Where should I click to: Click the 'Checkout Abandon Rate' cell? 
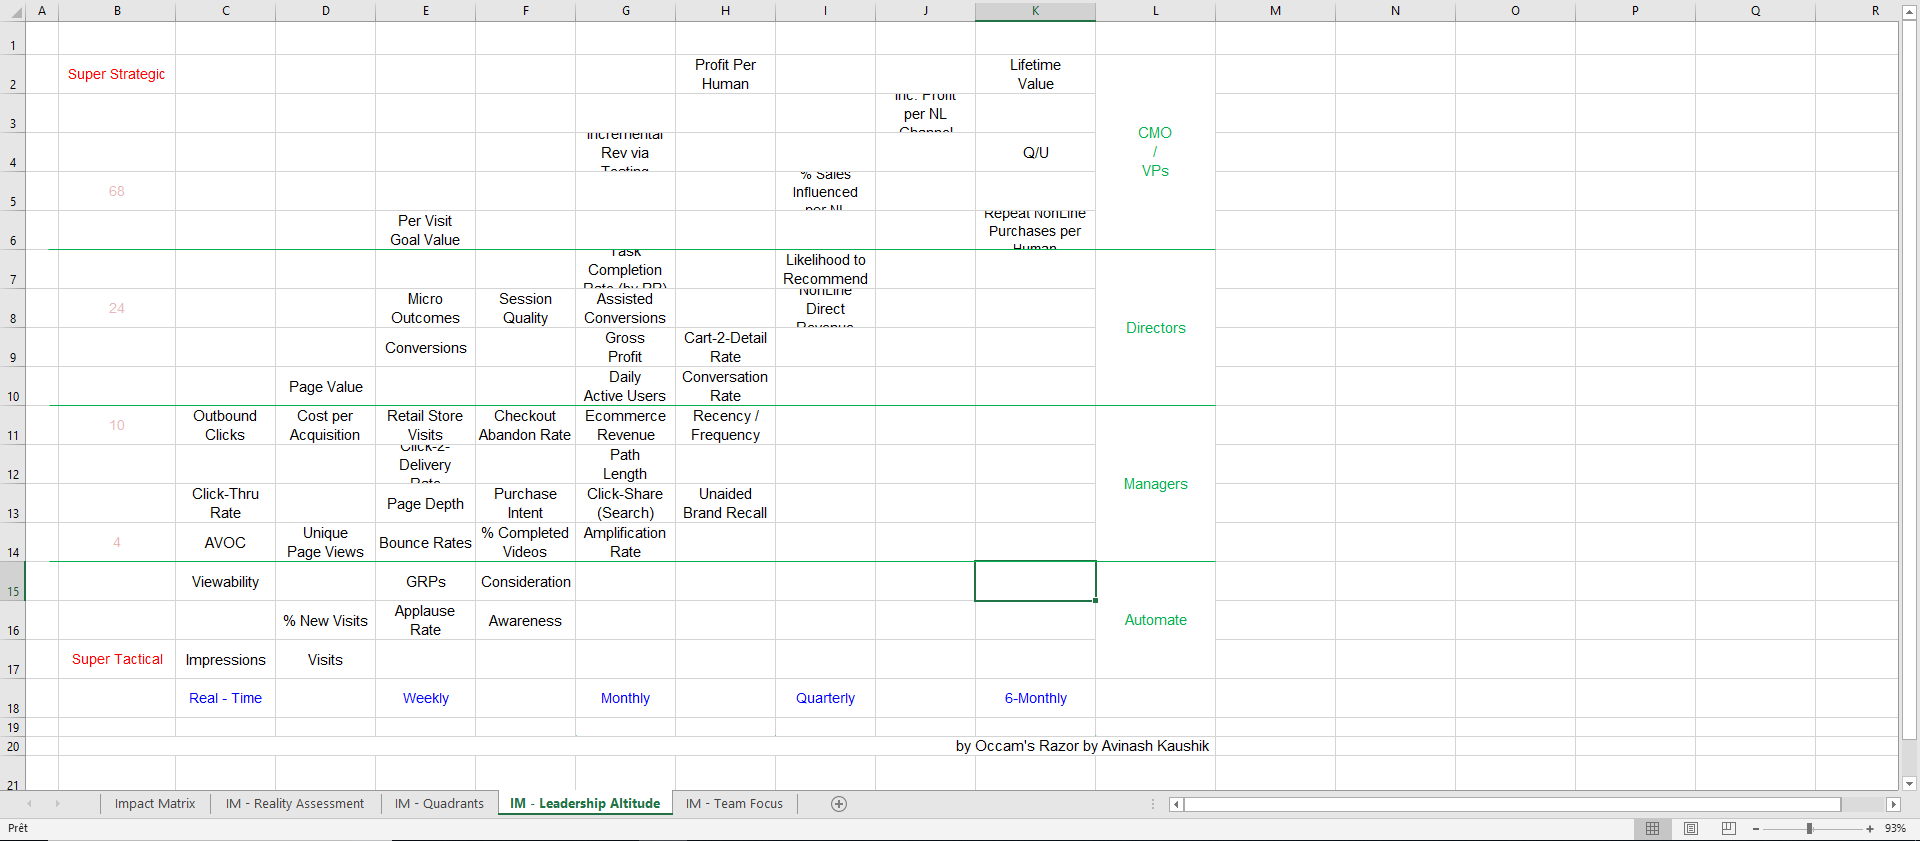tap(525, 425)
